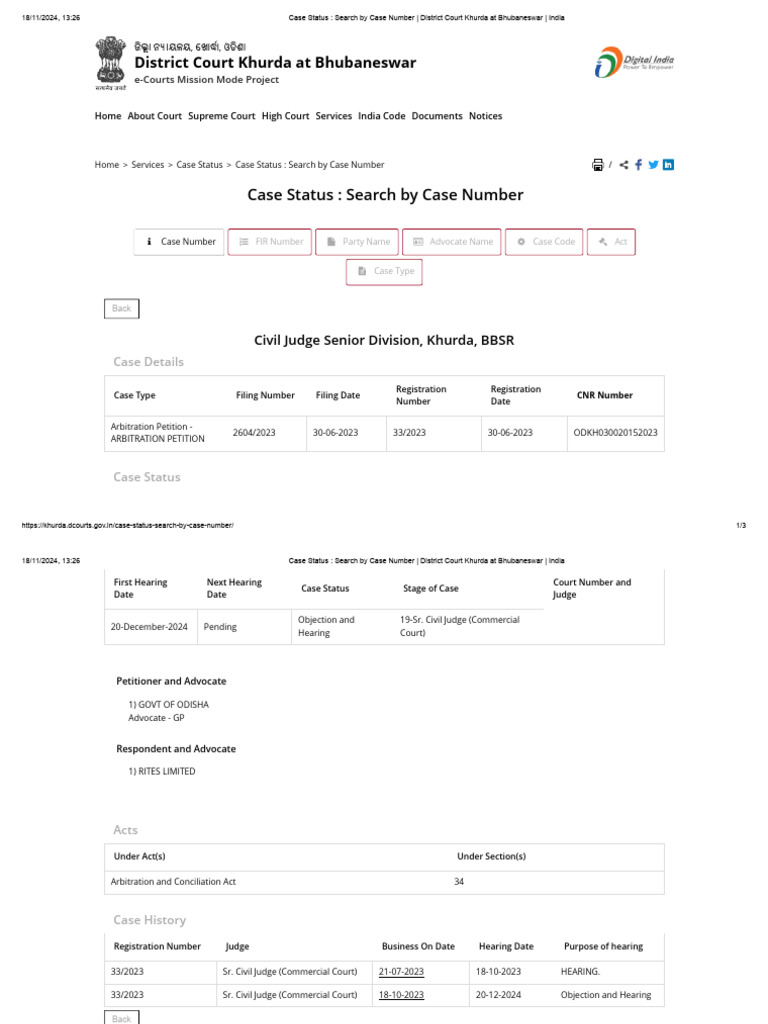This screenshot has width=768, height=1024.
Task: Click the share icon beside the printer
Action: click(624, 165)
